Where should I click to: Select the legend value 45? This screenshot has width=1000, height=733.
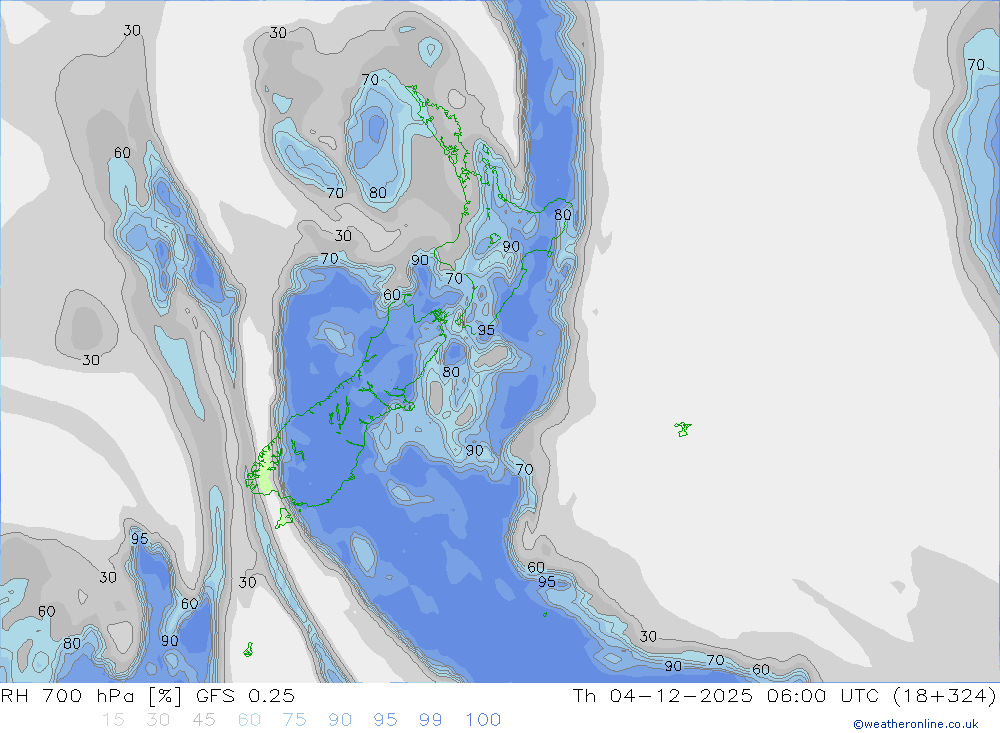click(x=204, y=720)
